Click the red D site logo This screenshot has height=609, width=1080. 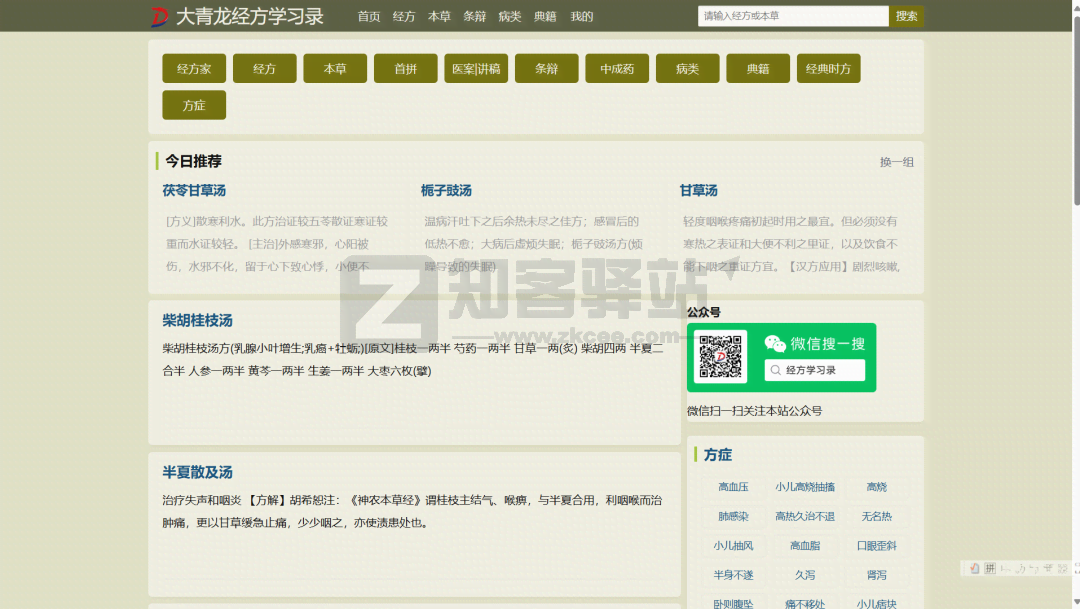pyautogui.click(x=160, y=16)
